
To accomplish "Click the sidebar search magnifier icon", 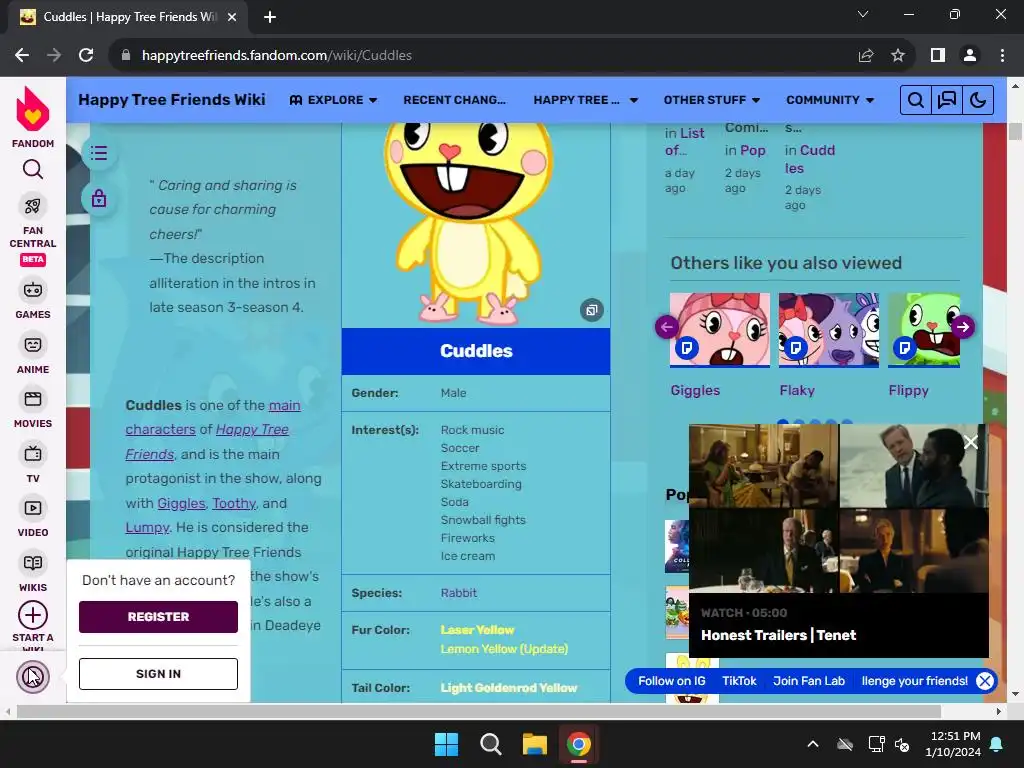I will (33, 170).
